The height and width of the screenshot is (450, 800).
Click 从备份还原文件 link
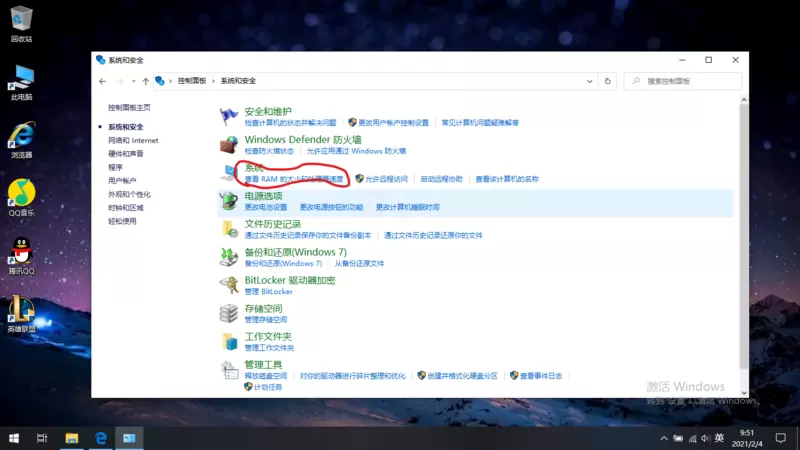[x=359, y=263]
